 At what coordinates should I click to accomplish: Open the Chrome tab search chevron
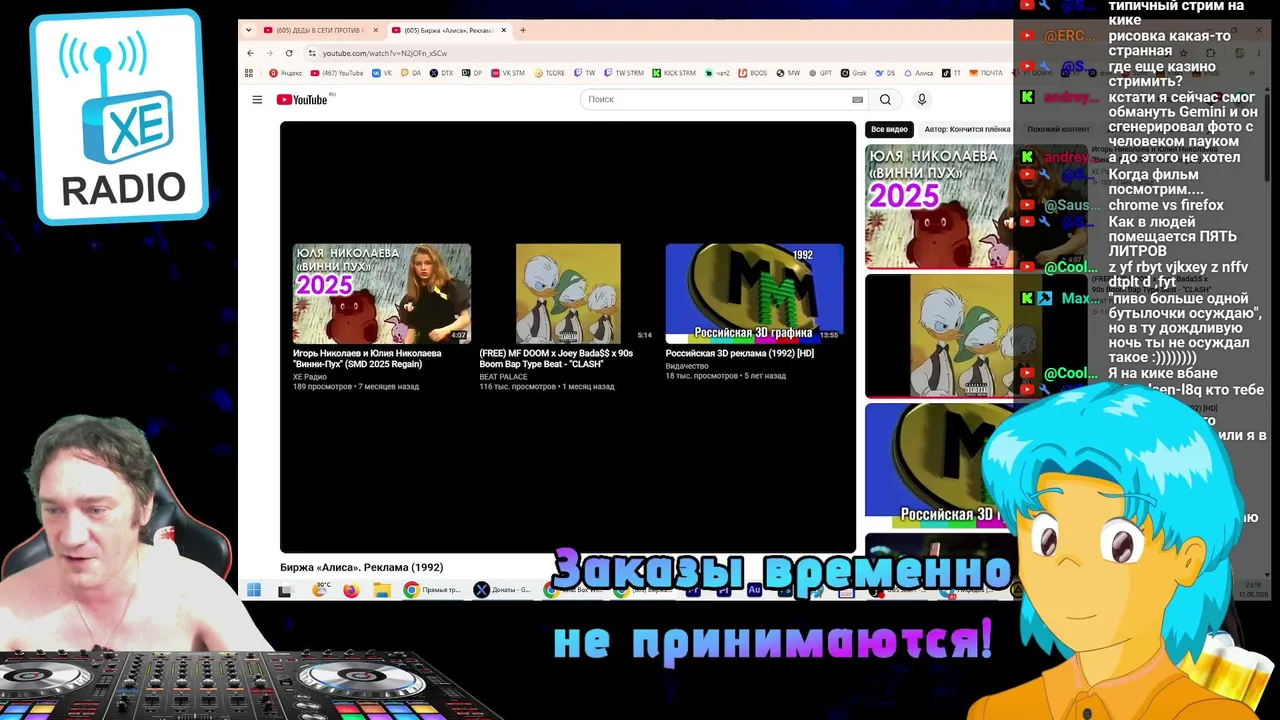[248, 30]
